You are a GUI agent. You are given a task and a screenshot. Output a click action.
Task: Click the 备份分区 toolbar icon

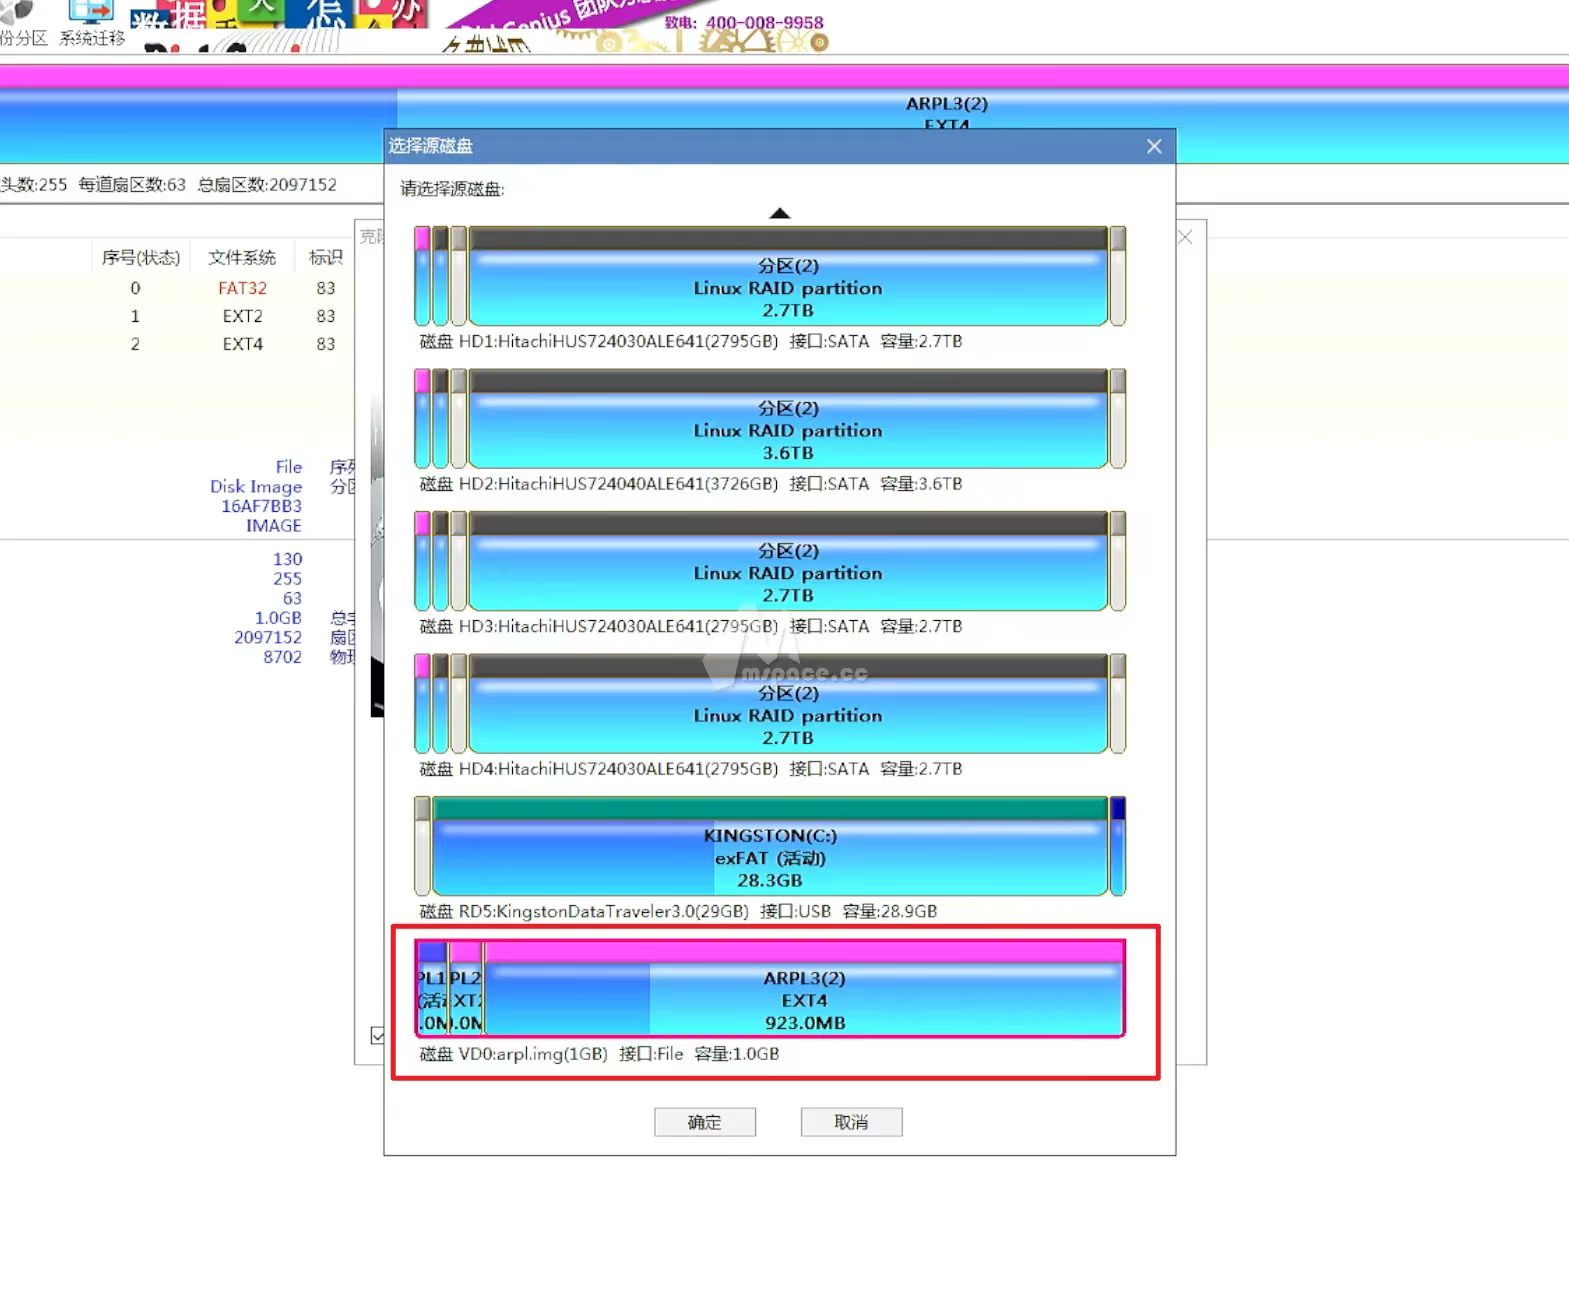click(x=22, y=24)
